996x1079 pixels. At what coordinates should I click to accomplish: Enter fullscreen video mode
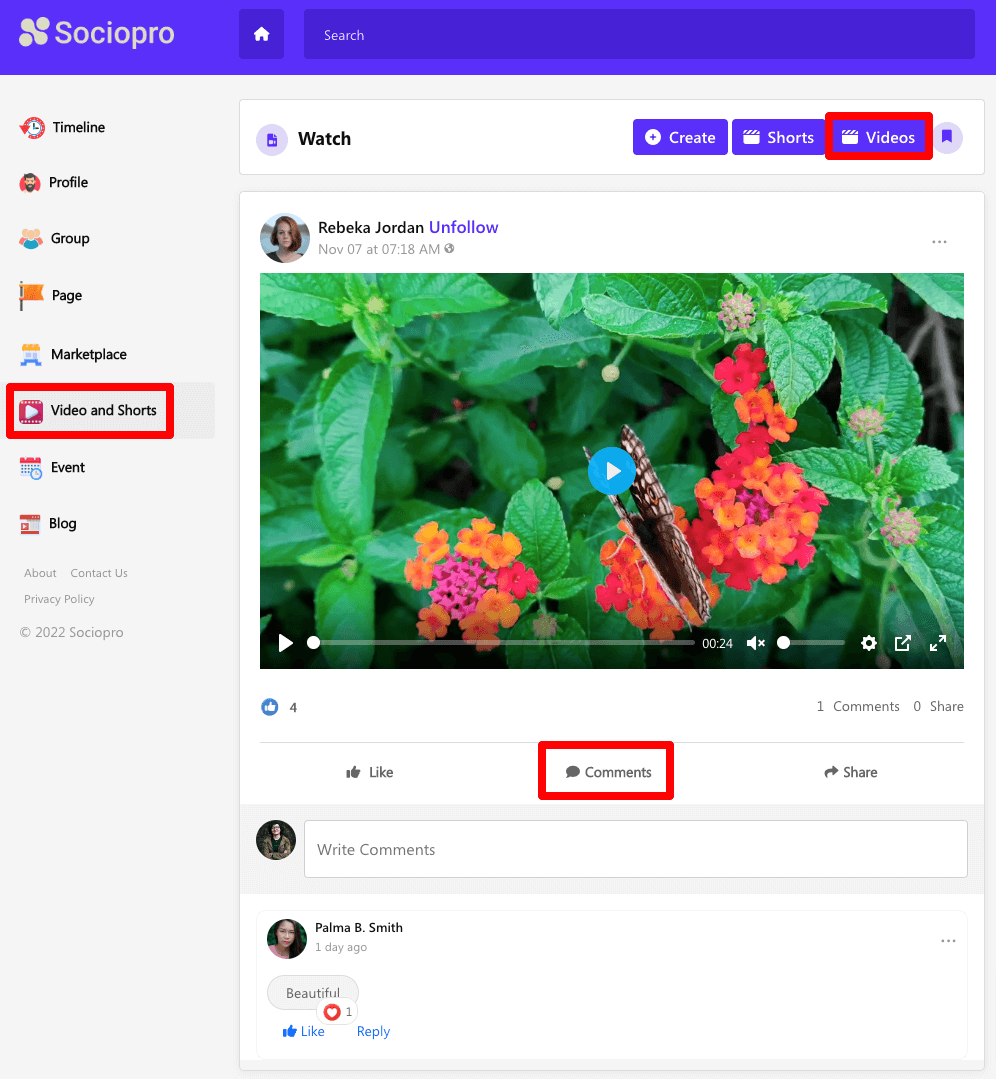click(x=938, y=643)
